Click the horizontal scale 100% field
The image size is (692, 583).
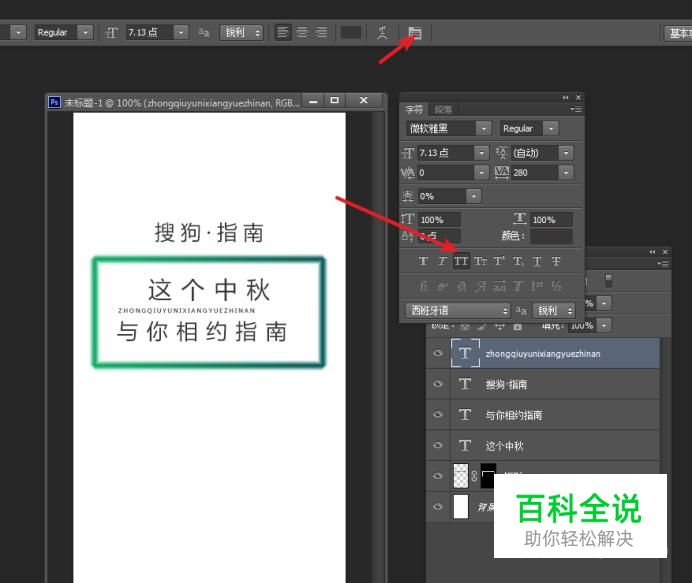(x=551, y=219)
